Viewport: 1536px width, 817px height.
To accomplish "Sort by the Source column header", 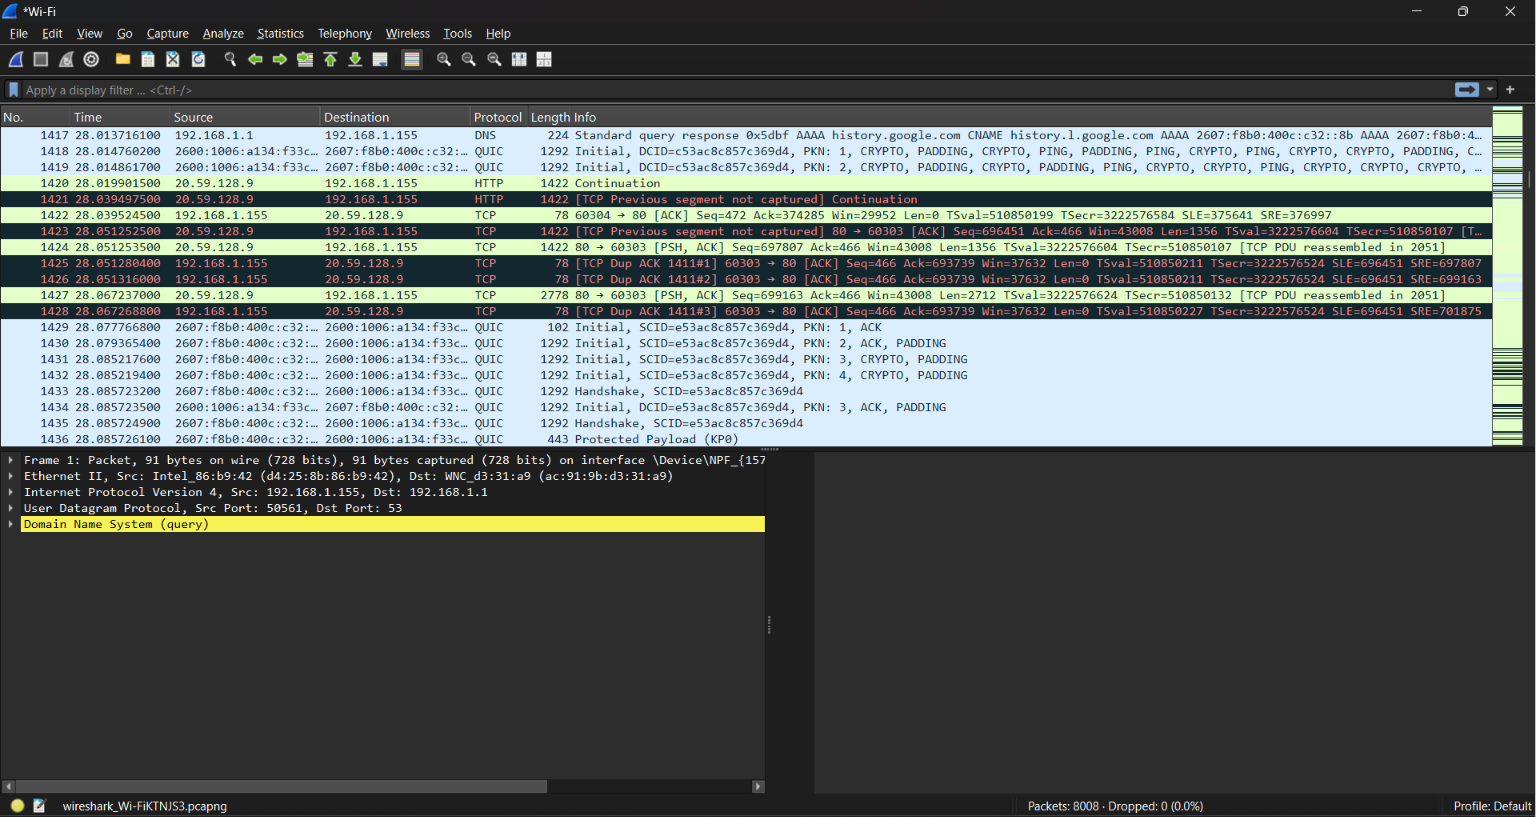I will (x=245, y=117).
